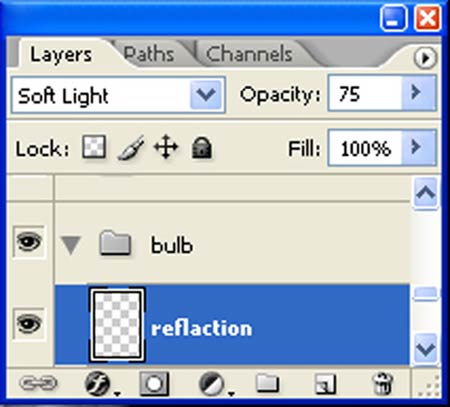The width and height of the screenshot is (450, 407).
Task: Open the Soft Light blend mode dropdown
Action: point(118,95)
